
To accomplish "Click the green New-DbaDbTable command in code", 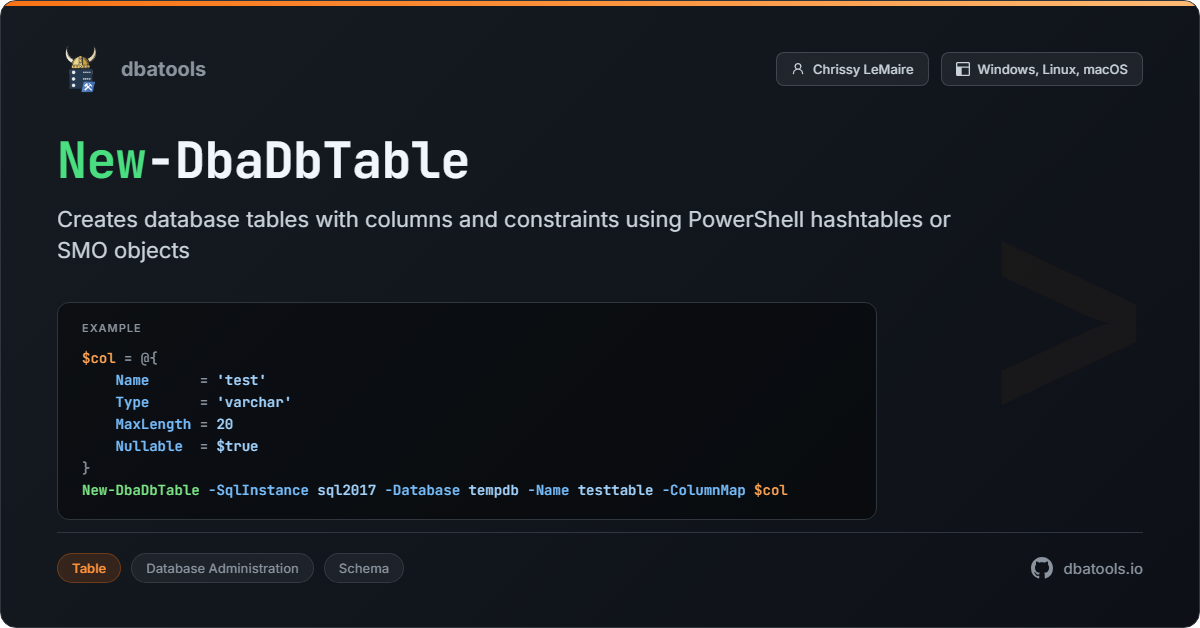I will (x=141, y=490).
